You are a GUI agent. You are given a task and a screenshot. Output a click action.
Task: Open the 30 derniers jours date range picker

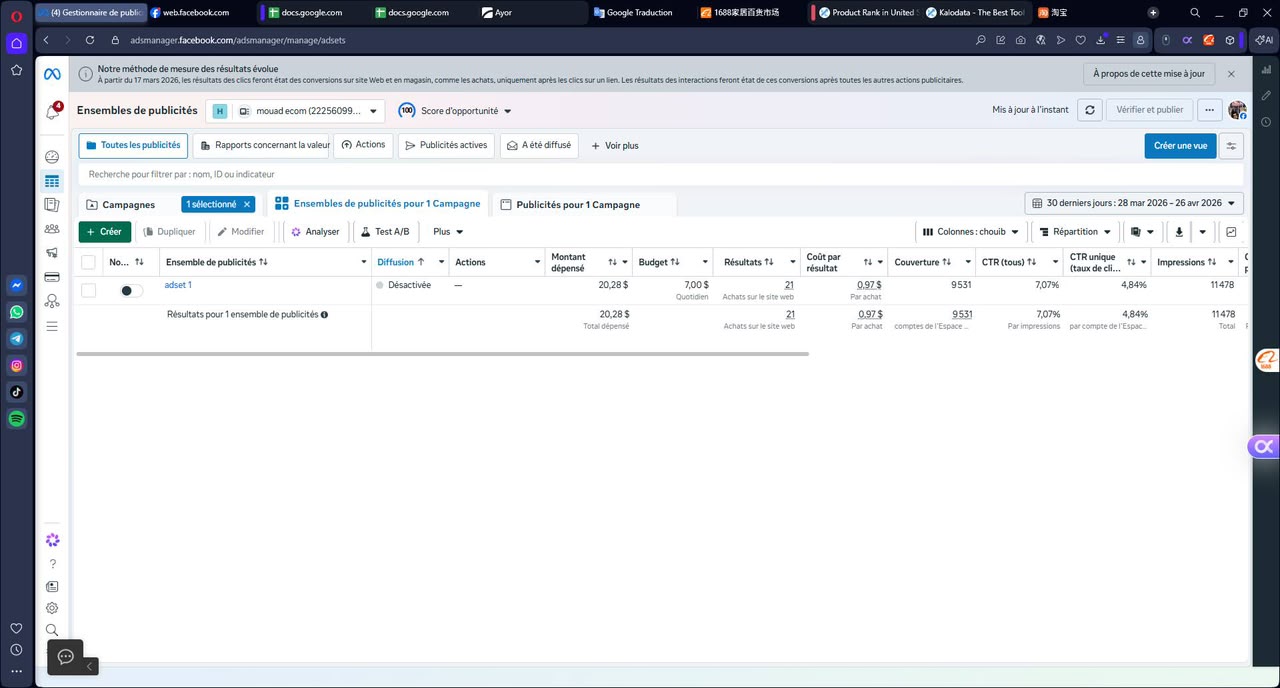1134,203
